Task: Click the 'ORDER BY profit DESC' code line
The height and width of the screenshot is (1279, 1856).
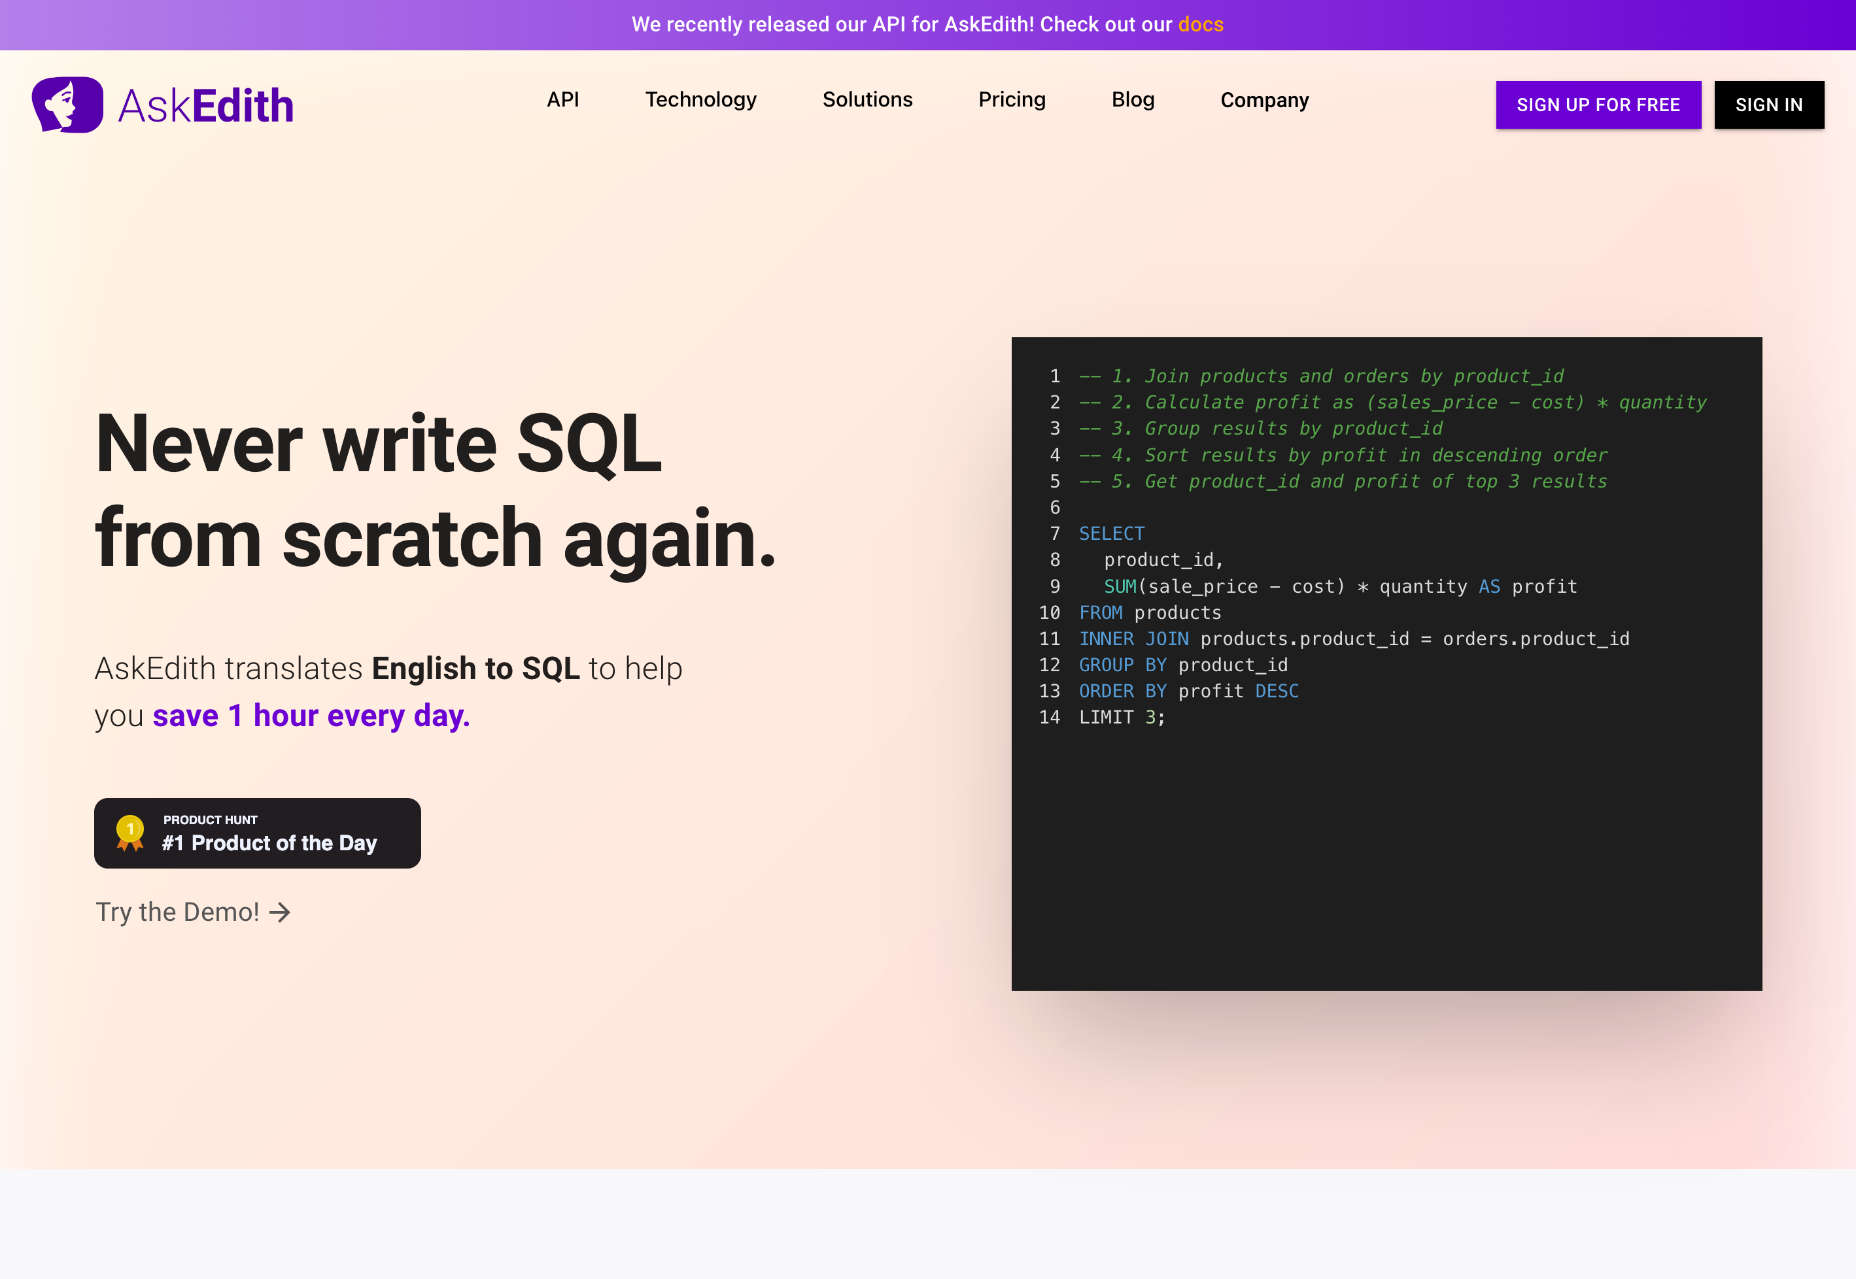Action: click(x=1189, y=691)
